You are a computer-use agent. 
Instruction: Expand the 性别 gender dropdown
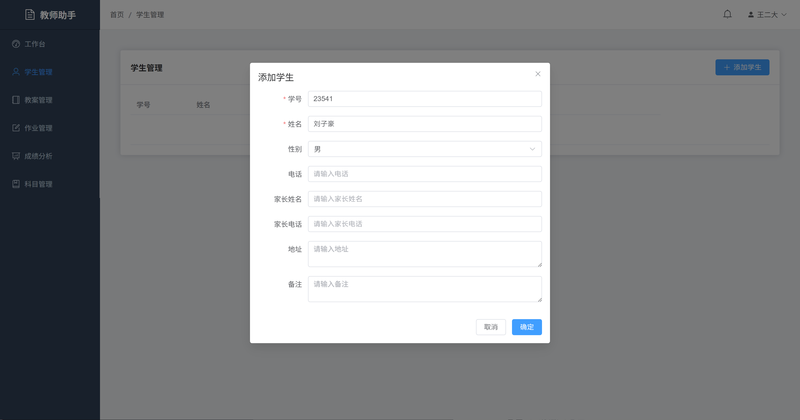click(x=424, y=149)
